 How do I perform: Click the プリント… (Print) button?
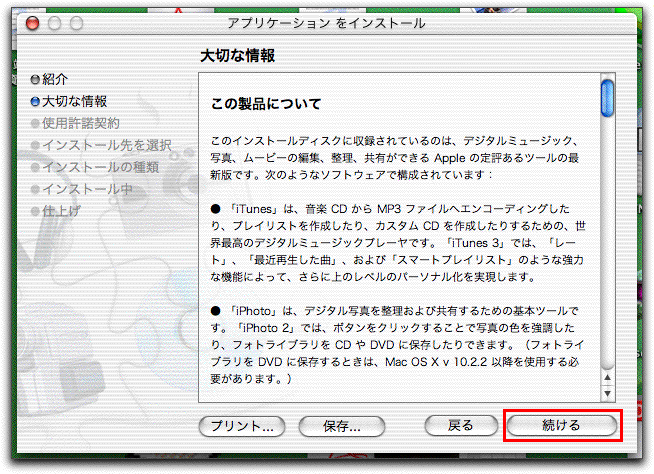242,426
